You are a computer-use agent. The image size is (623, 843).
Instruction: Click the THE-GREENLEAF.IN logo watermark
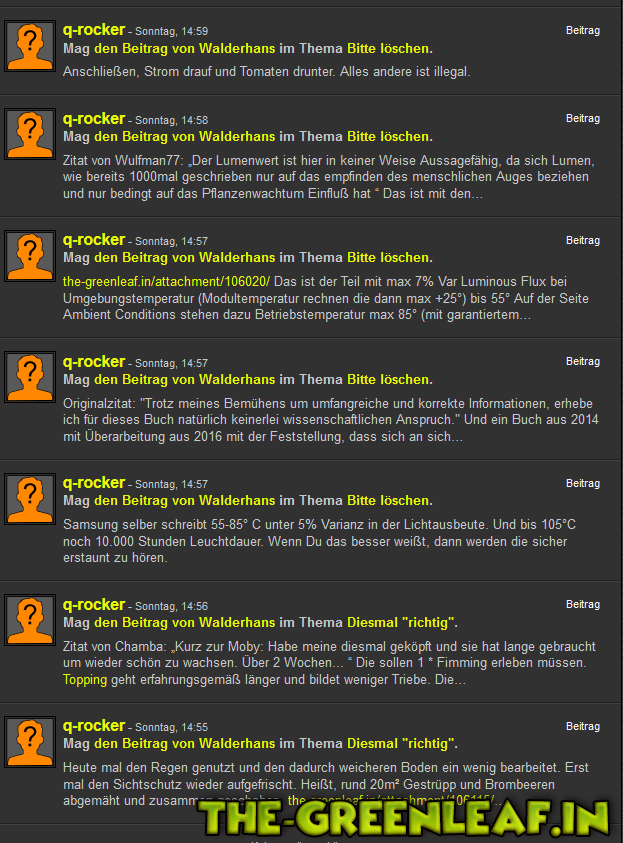pos(405,818)
